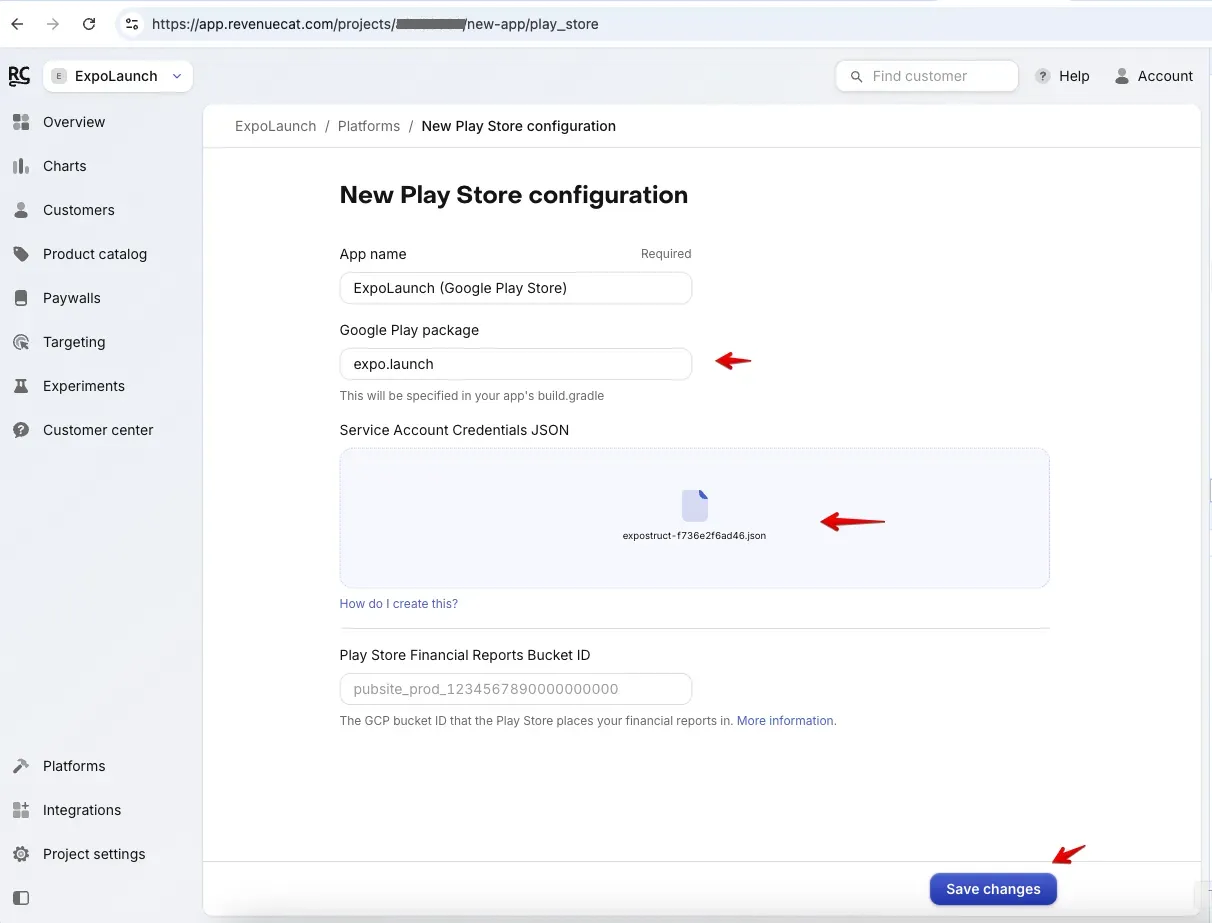The height and width of the screenshot is (923, 1212).
Task: Open Project settings in the sidebar
Action: 94,854
